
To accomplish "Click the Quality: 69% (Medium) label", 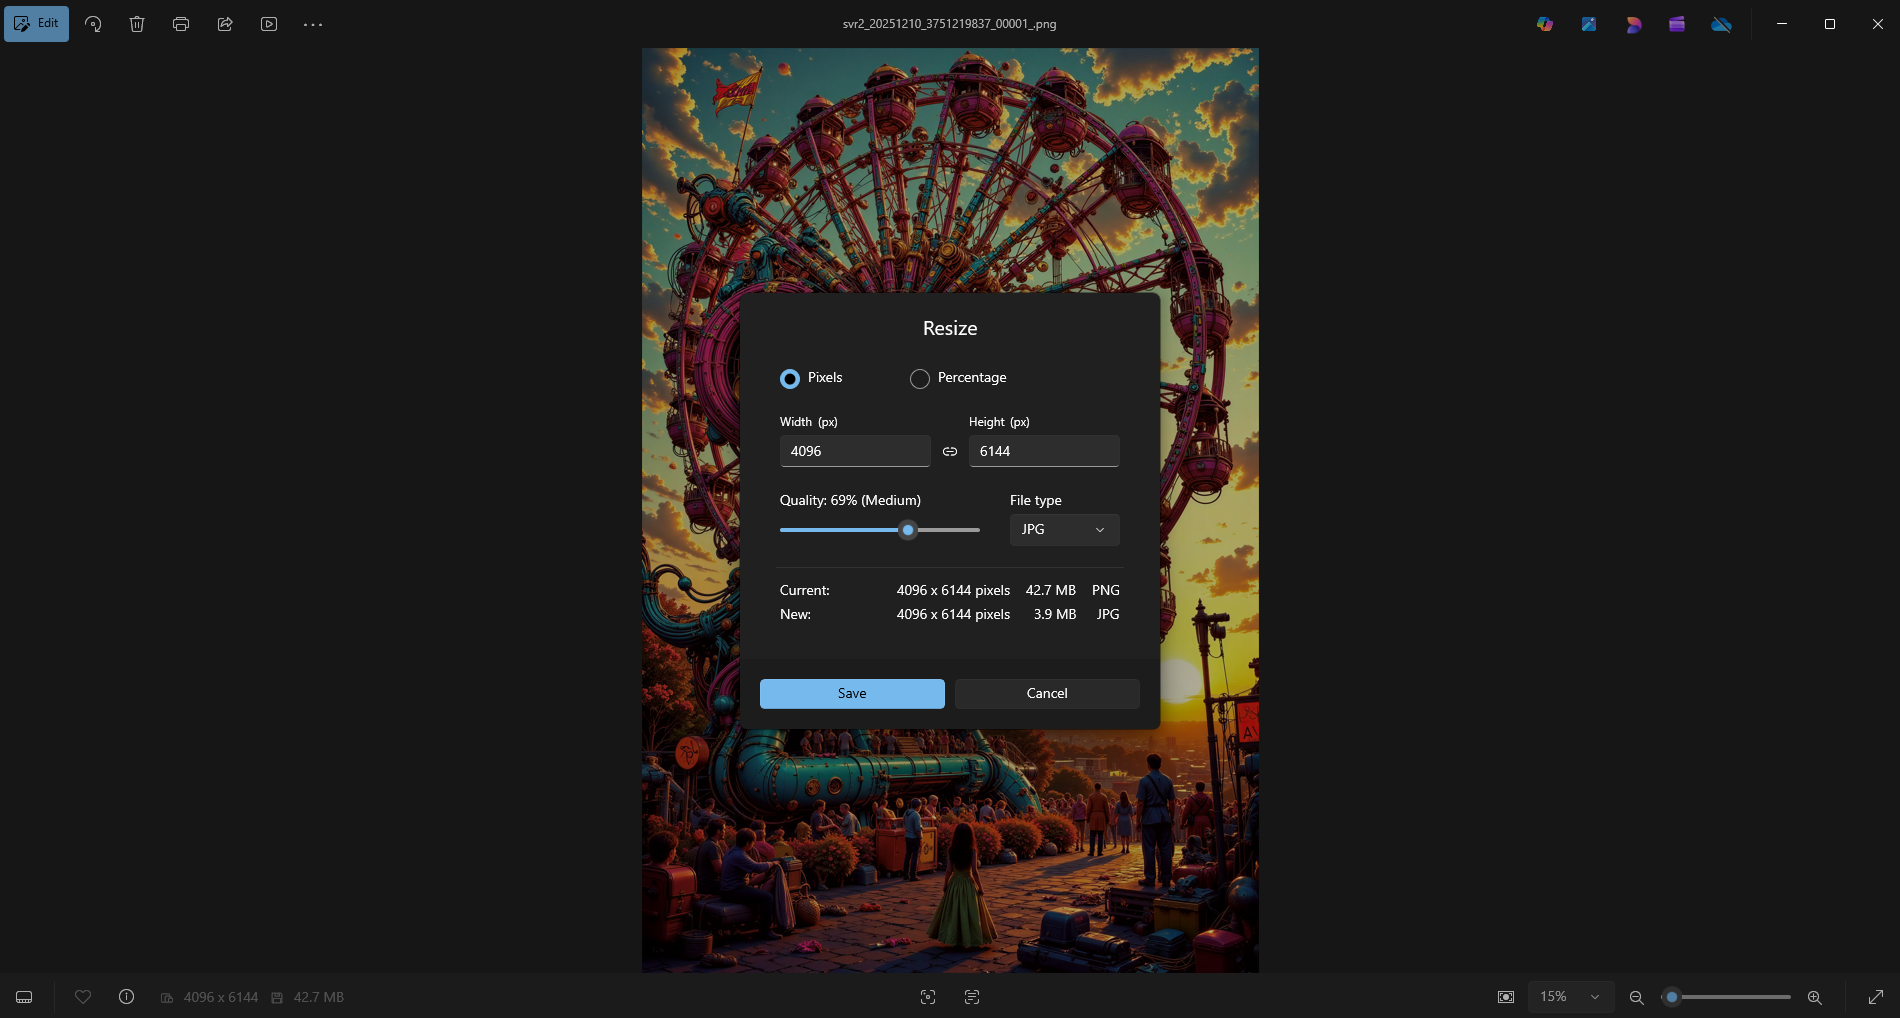I will (x=850, y=501).
